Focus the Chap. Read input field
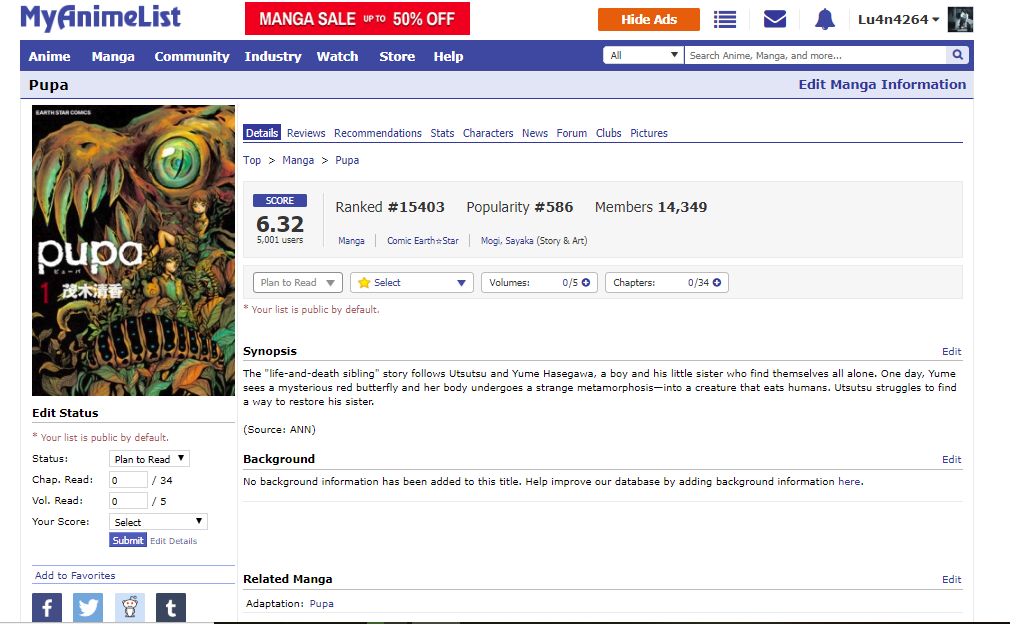 pos(128,480)
